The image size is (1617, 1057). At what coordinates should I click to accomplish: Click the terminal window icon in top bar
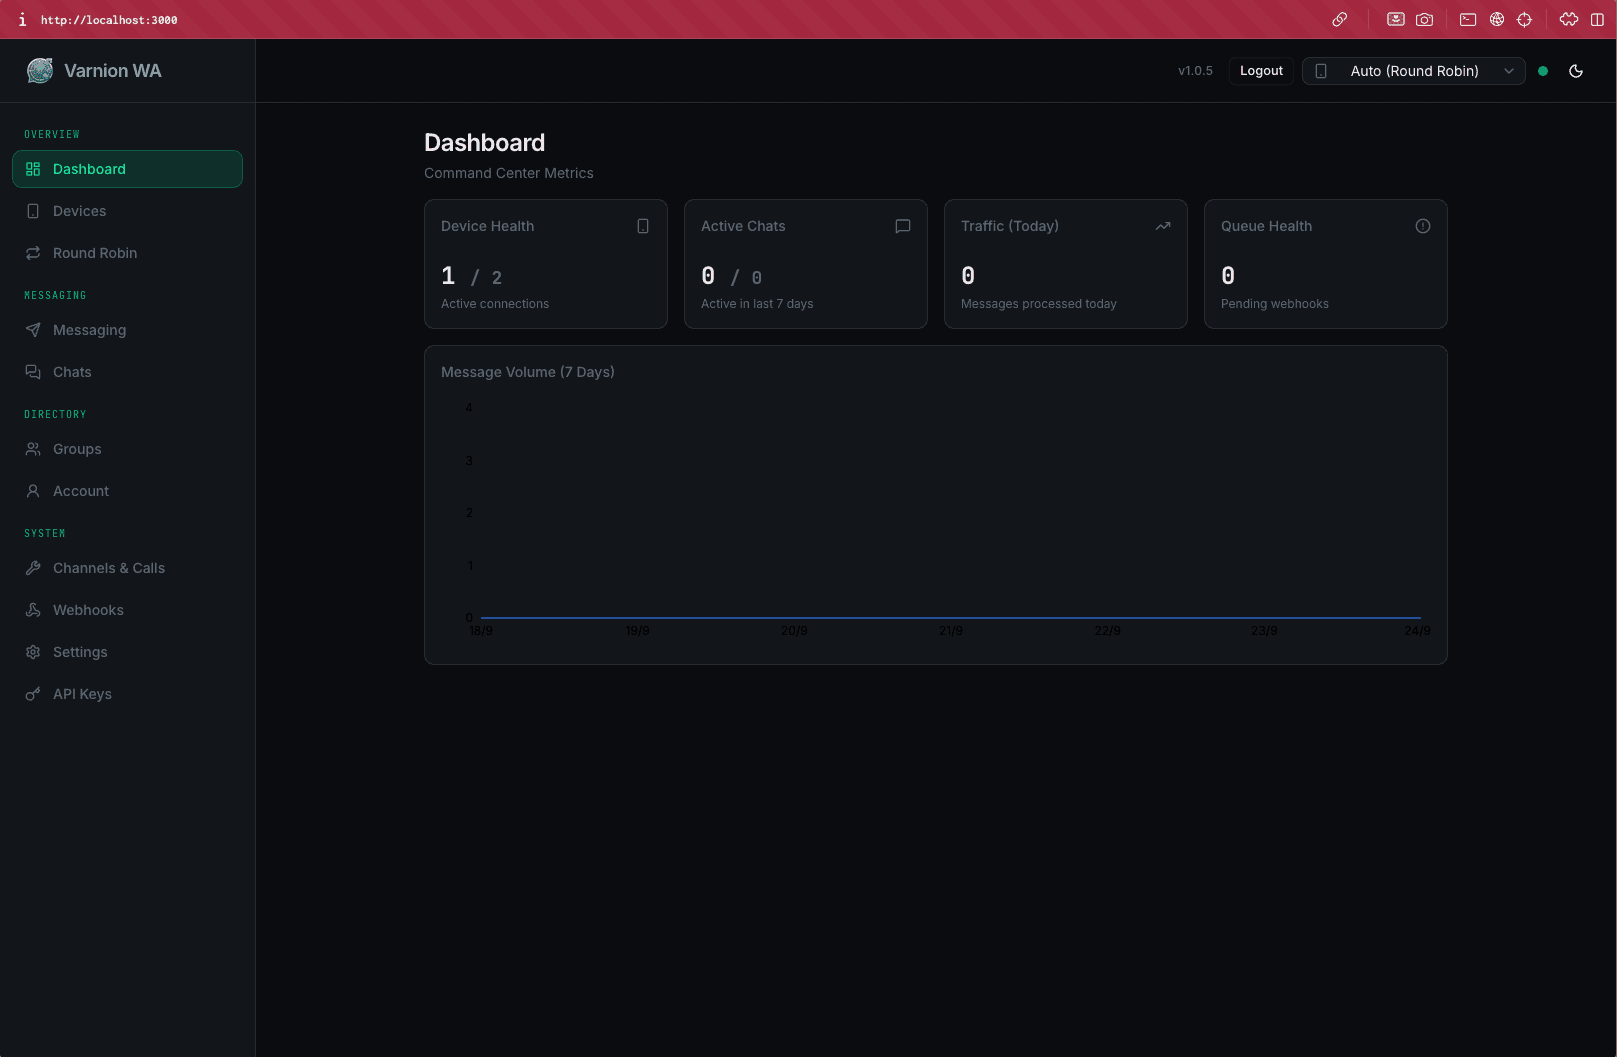pos(1468,19)
